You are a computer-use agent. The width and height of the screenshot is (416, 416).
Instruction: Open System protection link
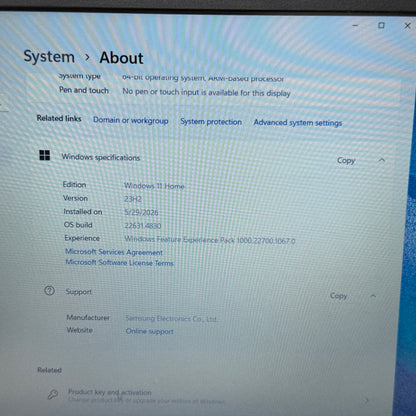pyautogui.click(x=211, y=122)
